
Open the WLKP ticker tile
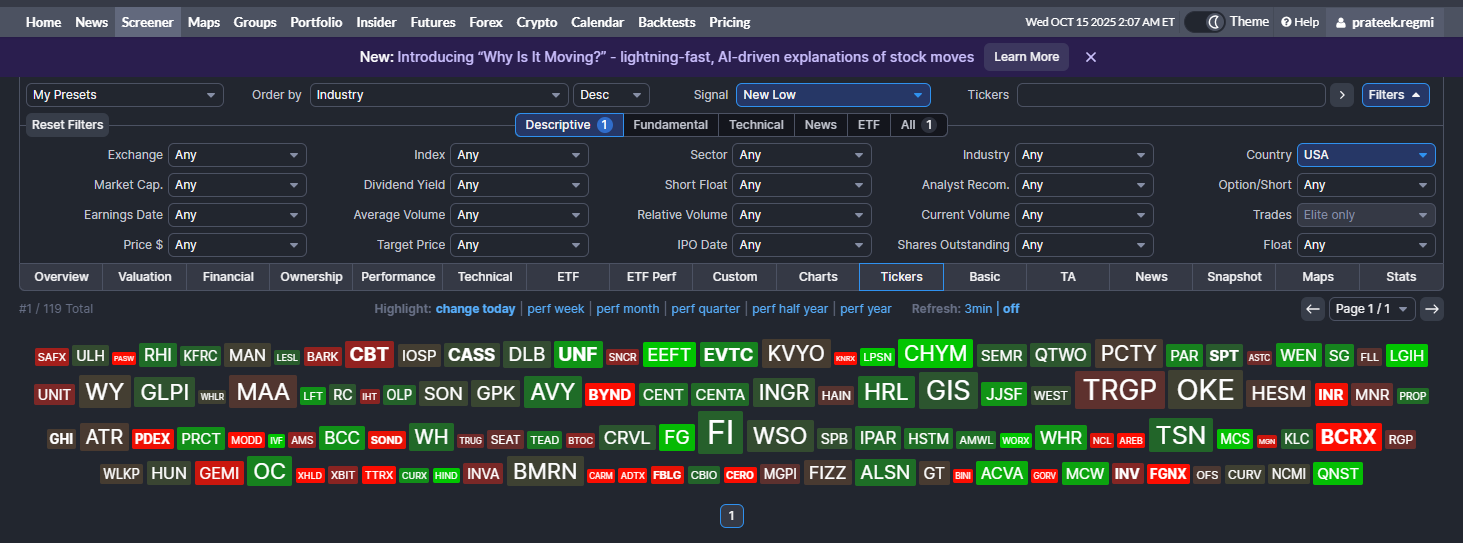122,474
